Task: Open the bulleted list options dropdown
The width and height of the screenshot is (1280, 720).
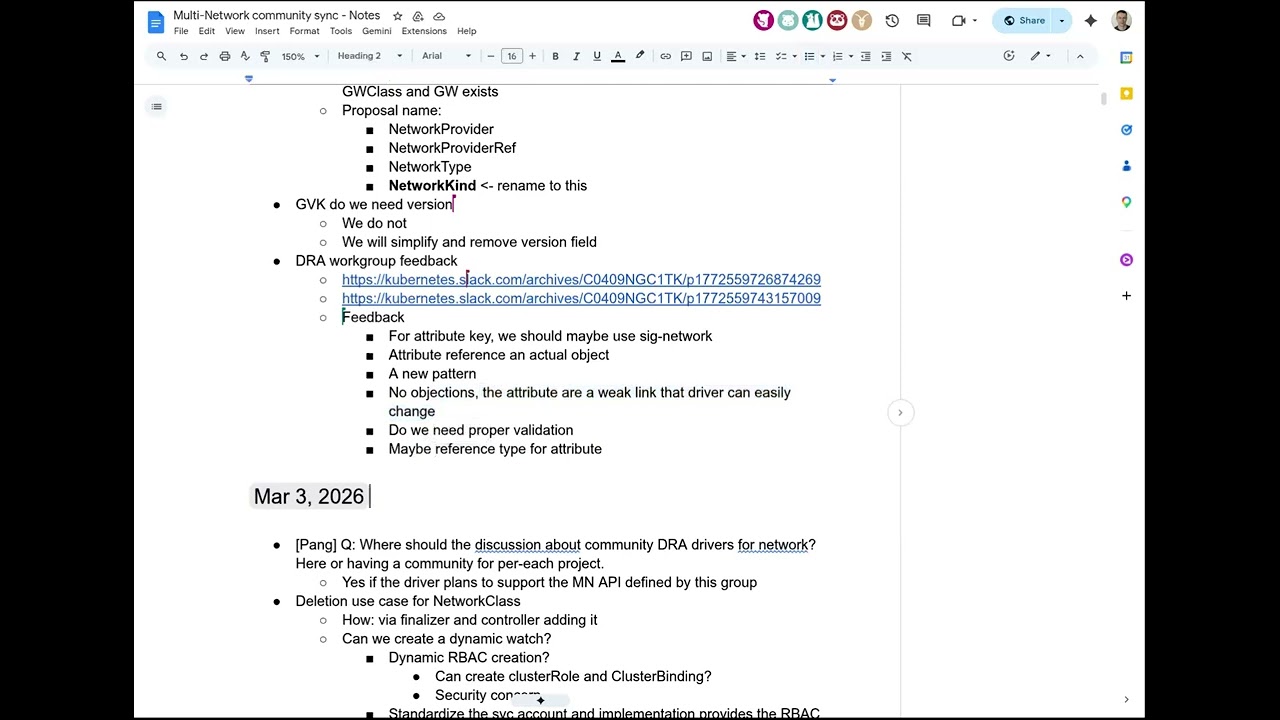Action: [x=813, y=56]
